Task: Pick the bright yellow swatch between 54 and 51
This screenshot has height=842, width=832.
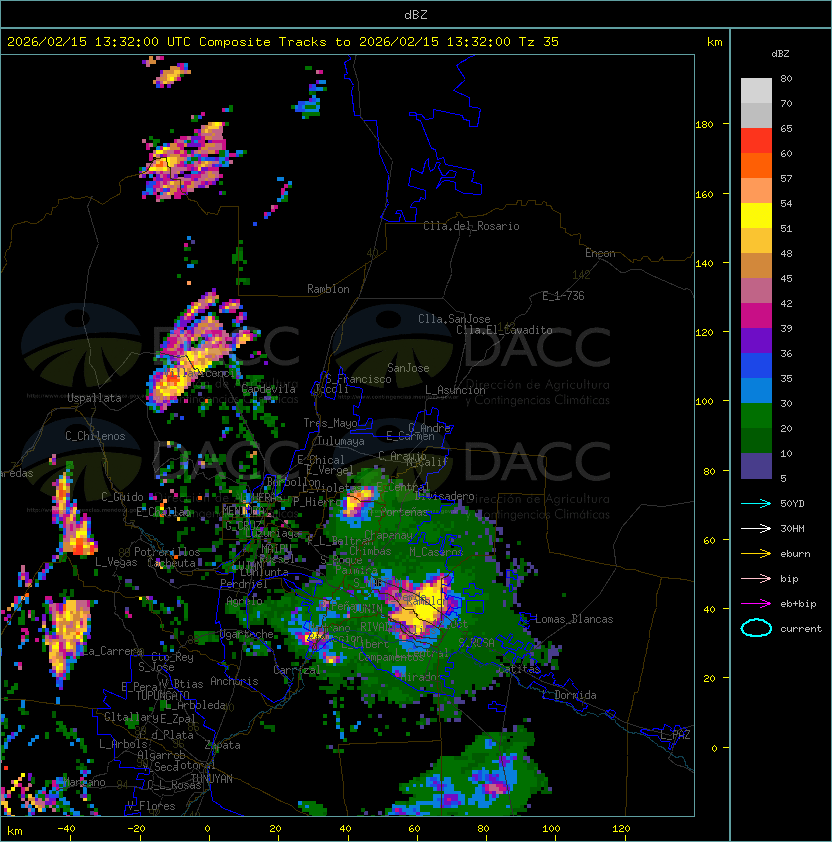Action: 756,215
